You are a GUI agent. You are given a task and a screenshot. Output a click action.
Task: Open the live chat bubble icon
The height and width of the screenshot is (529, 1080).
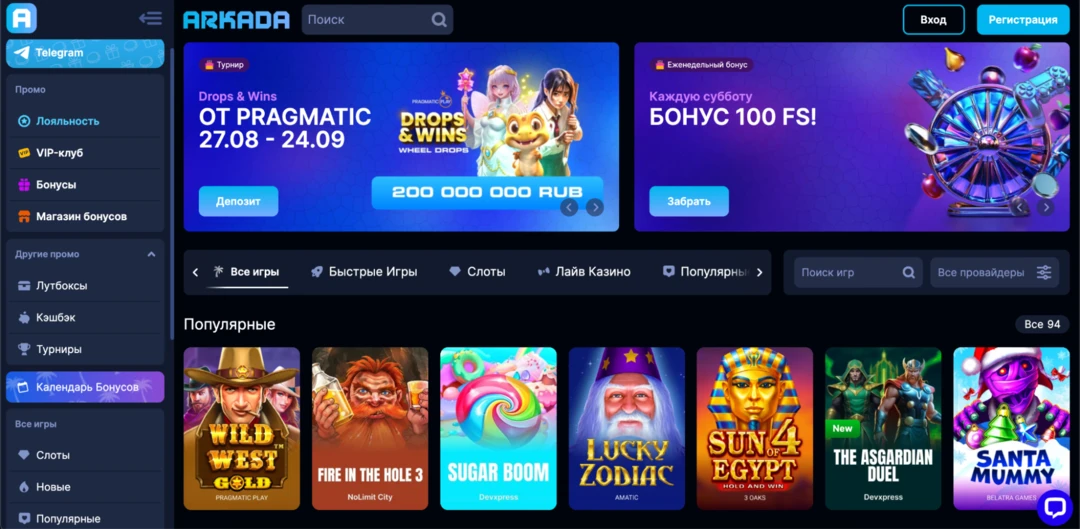click(1055, 508)
